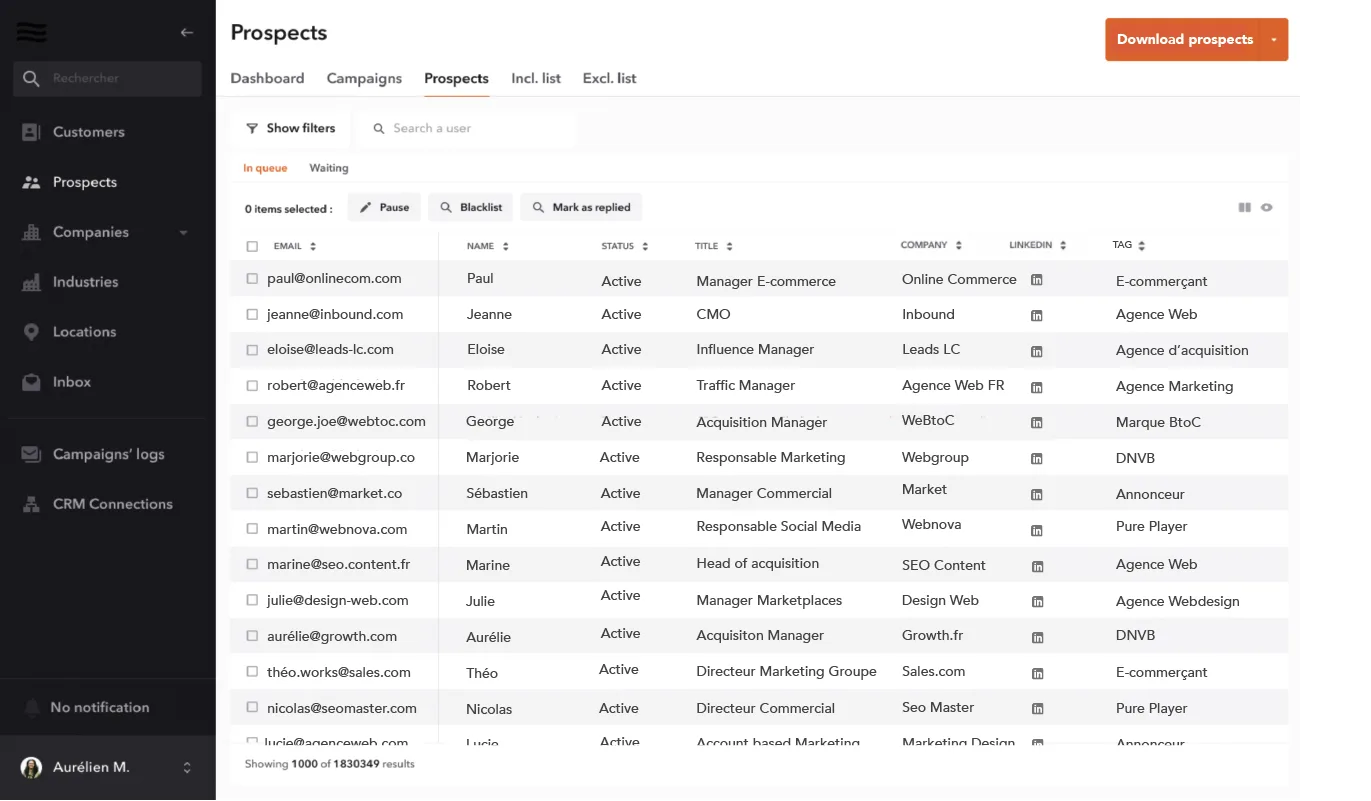Click the Directeur Marketing Groupe title cell
Image resolution: width=1371 pixels, height=801 pixels.
point(786,671)
